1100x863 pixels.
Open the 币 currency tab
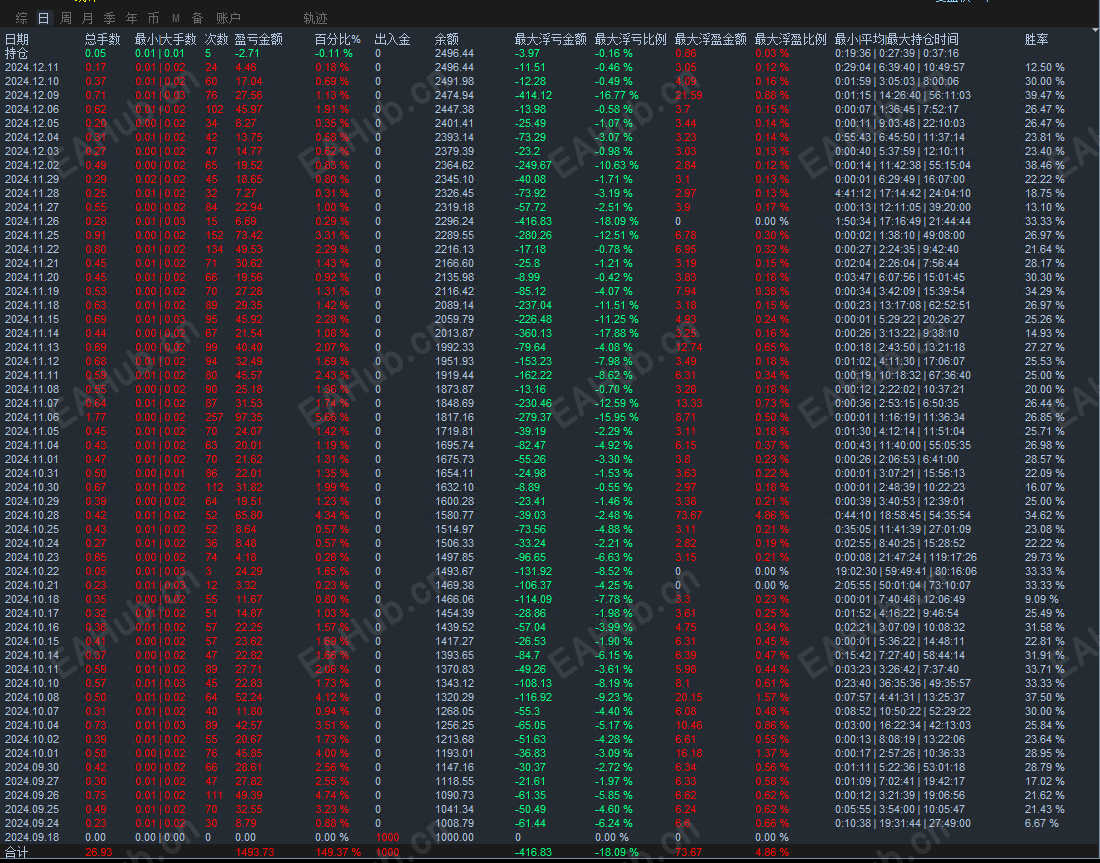pyautogui.click(x=153, y=18)
